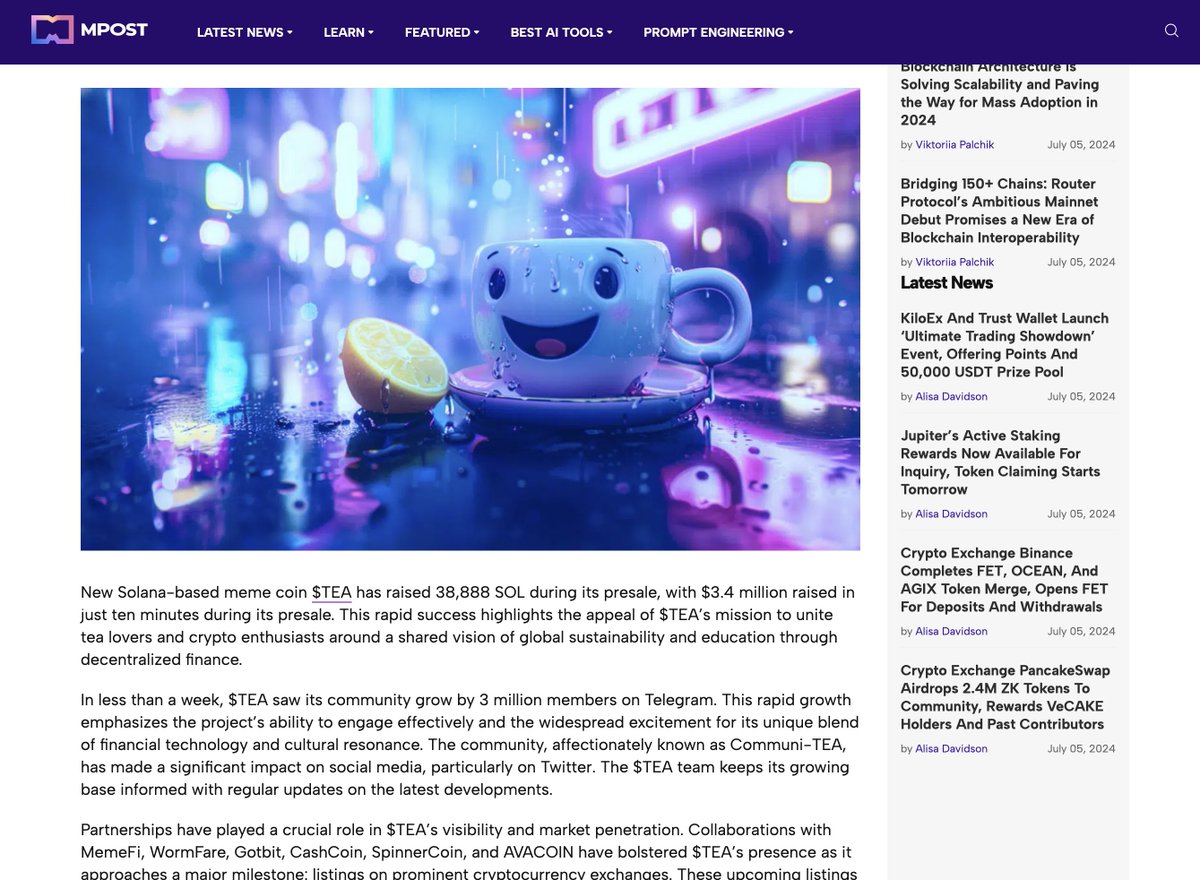Expand the Learn dropdown arrow
This screenshot has height=880, width=1200.
coord(371,32)
